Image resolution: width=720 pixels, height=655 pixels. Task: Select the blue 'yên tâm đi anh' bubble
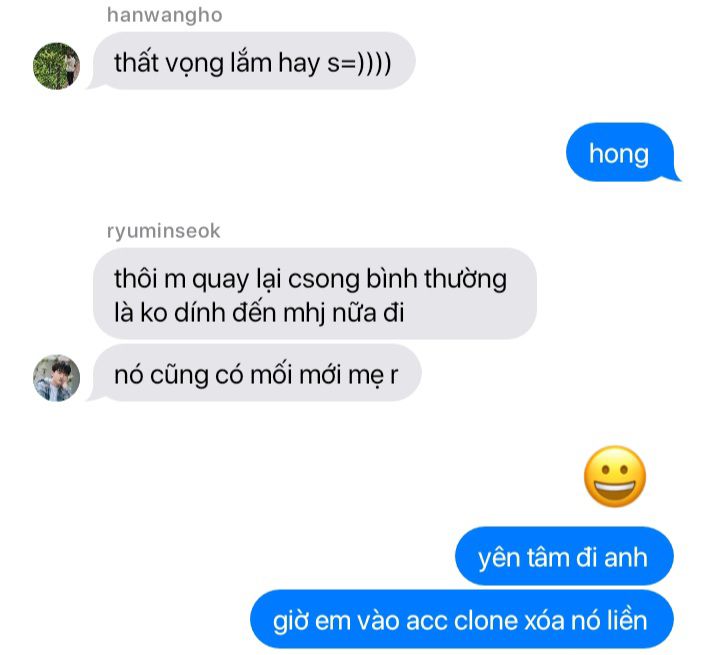pyautogui.click(x=564, y=557)
